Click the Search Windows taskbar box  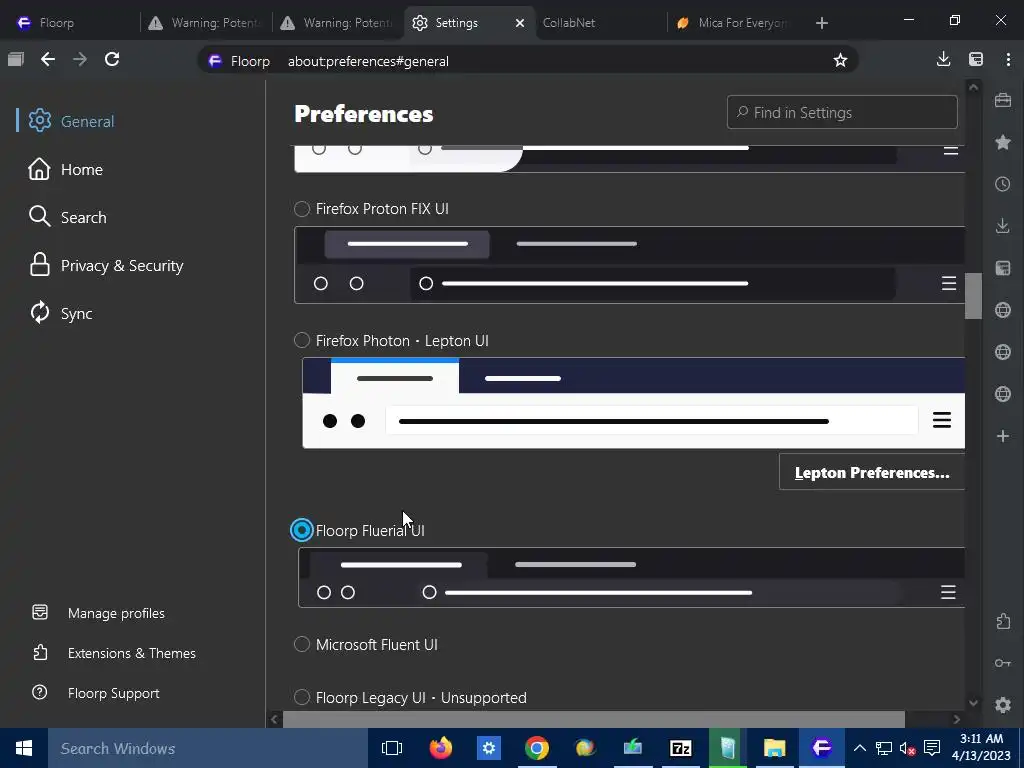pos(208,748)
